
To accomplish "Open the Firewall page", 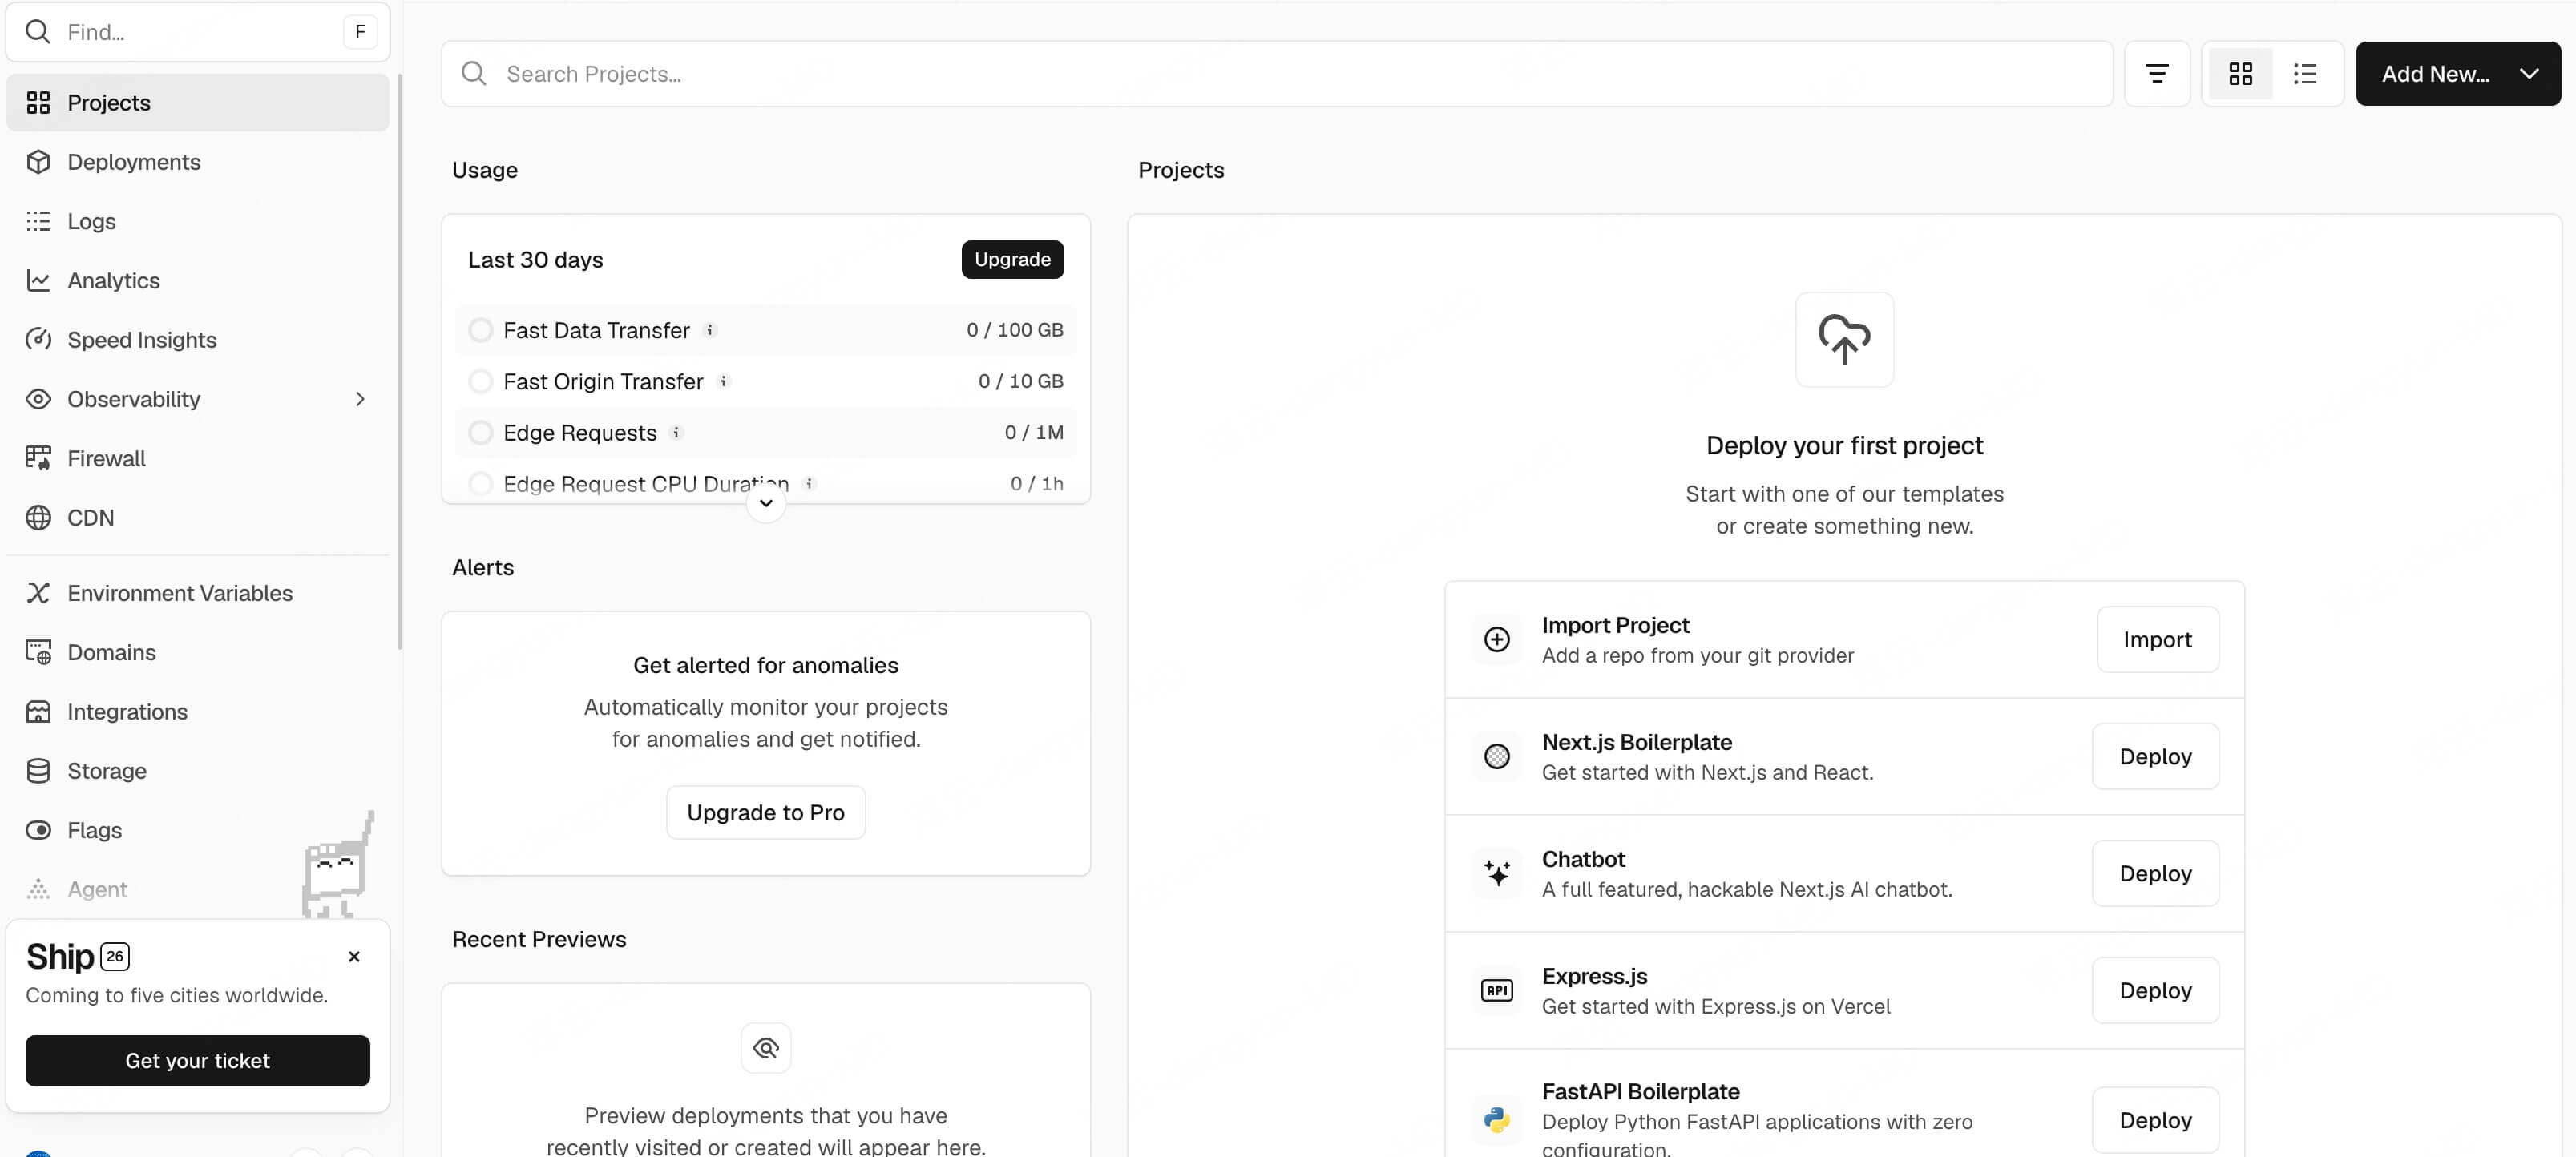I will point(197,458).
